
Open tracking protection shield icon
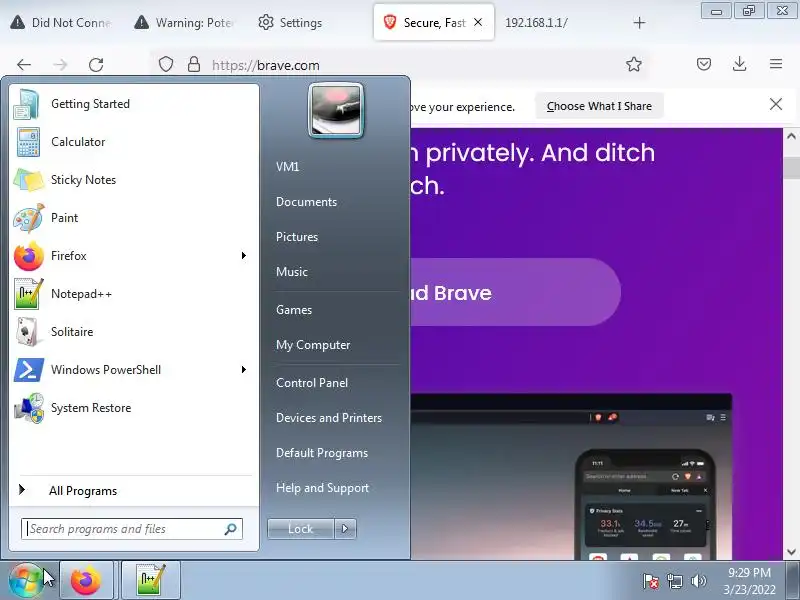166,64
